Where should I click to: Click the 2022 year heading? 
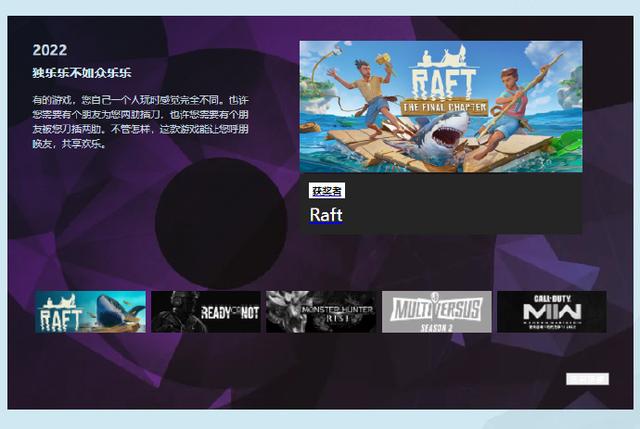pos(49,49)
